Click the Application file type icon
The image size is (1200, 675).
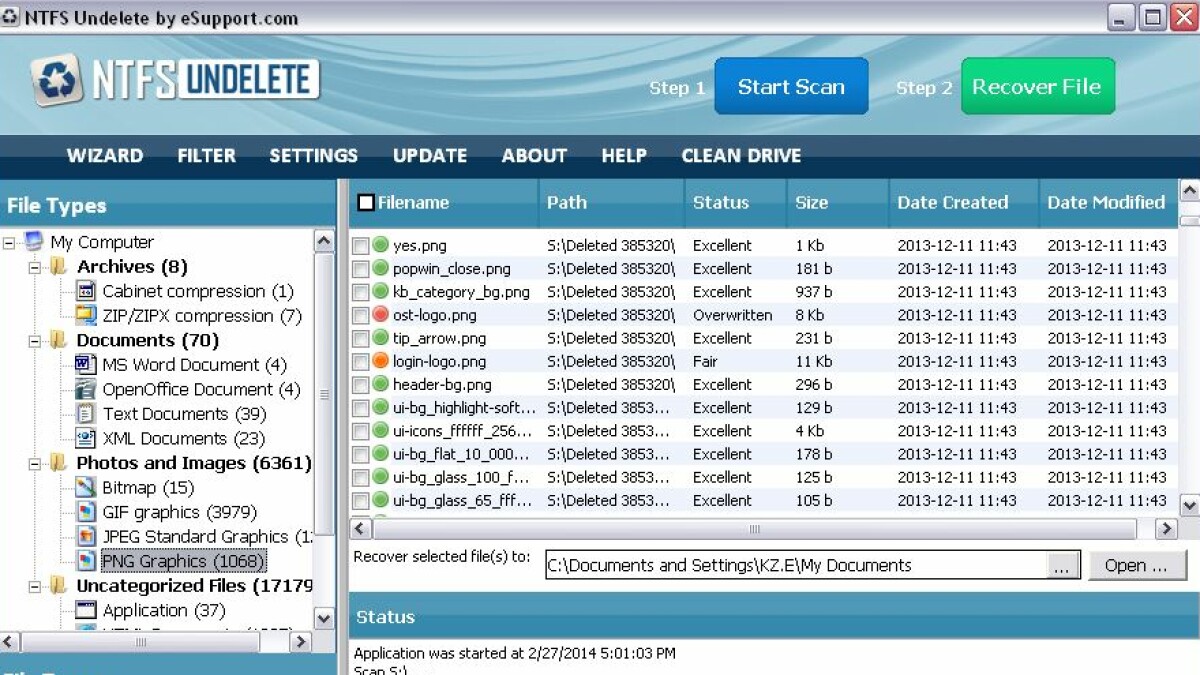[x=86, y=610]
